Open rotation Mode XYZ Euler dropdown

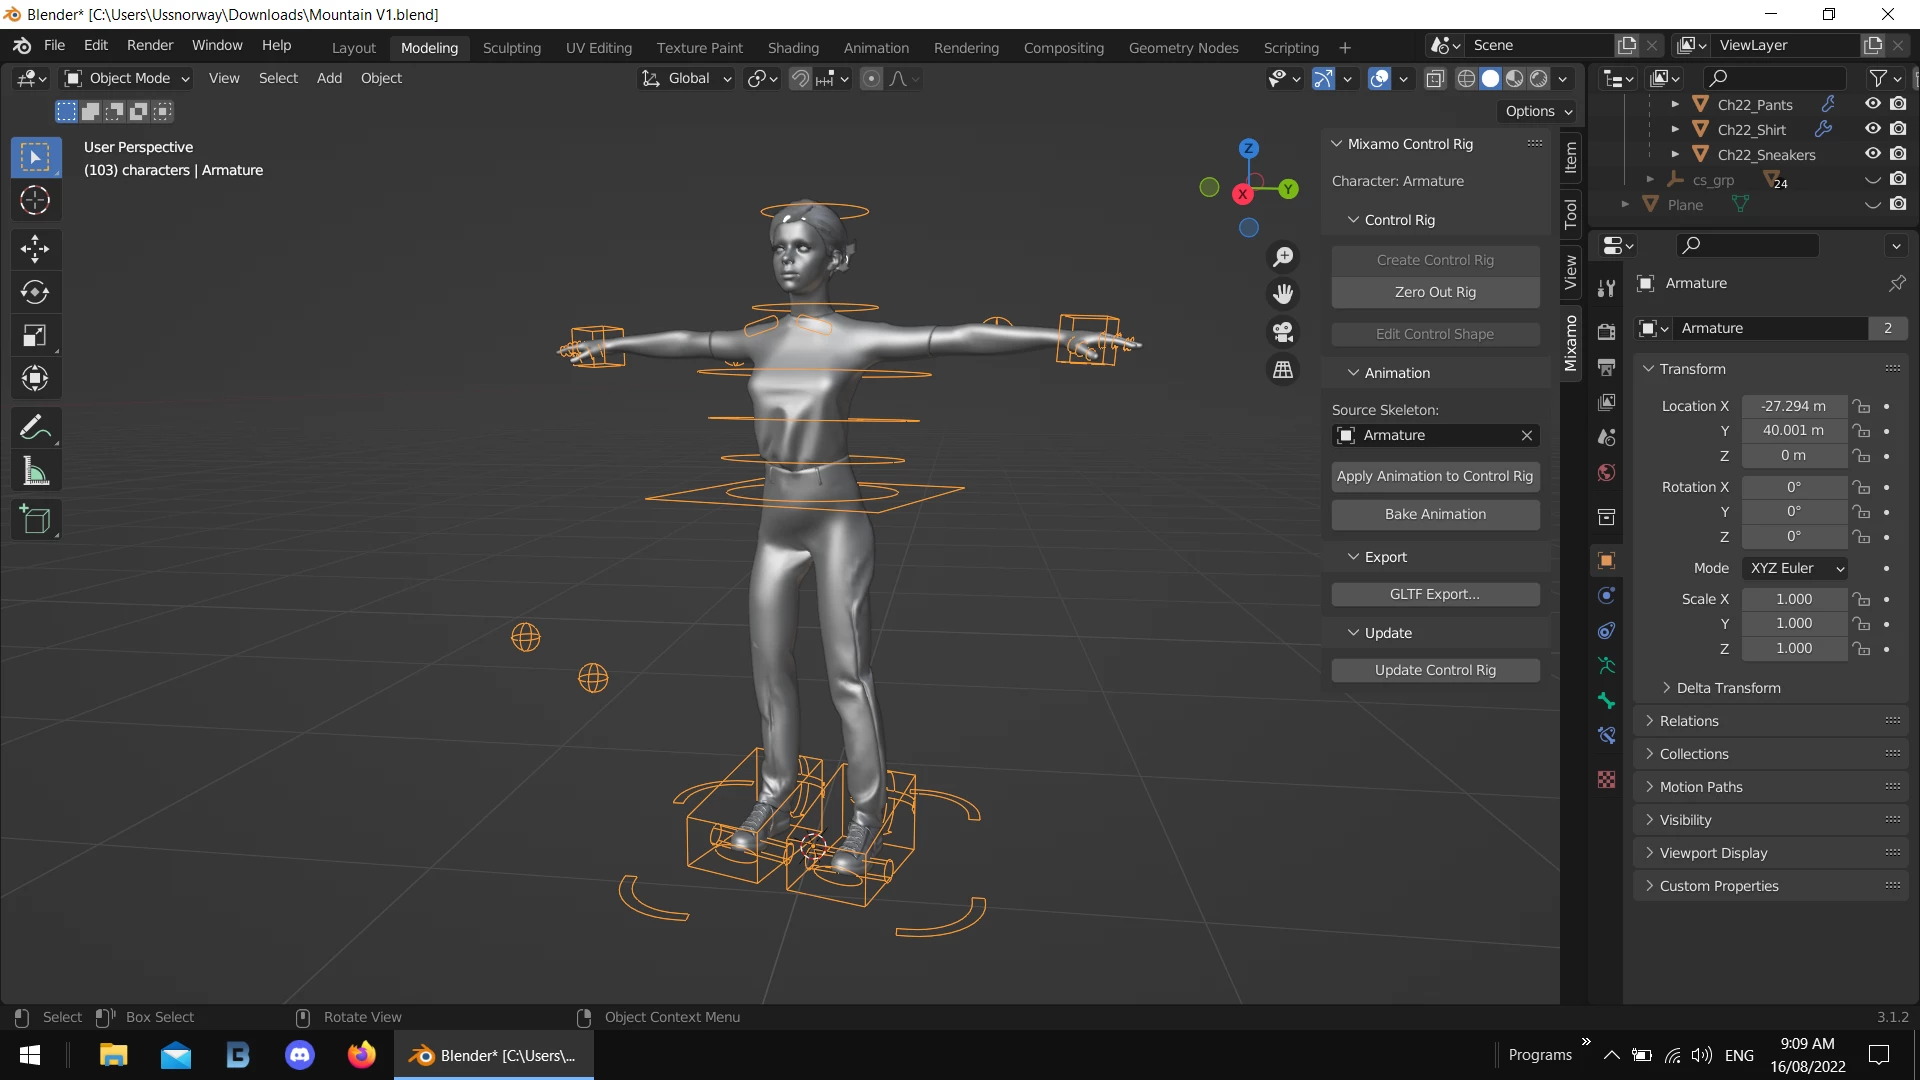[1796, 568]
